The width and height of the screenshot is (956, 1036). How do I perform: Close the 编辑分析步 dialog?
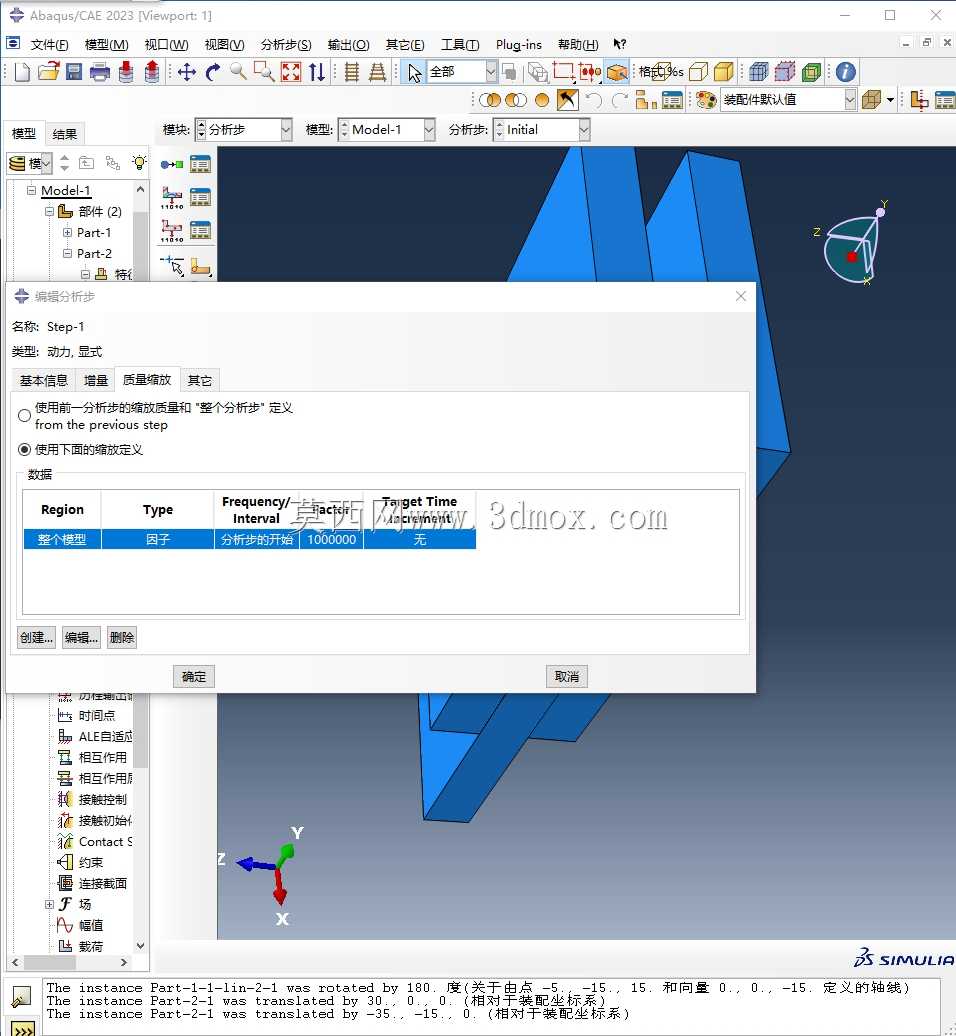[x=741, y=297]
